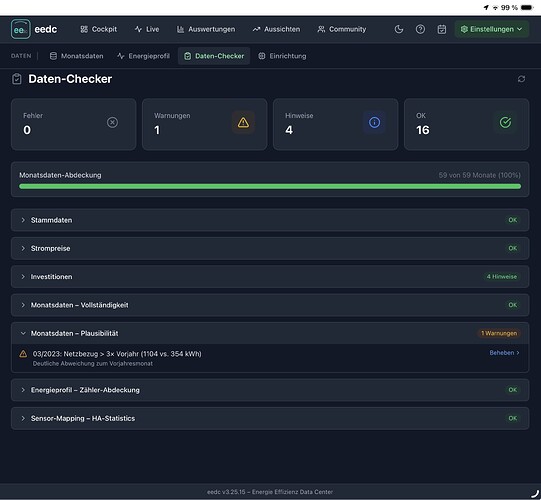The image size is (541, 500).
Task: Go to the Community page
Action: pos(342,29)
